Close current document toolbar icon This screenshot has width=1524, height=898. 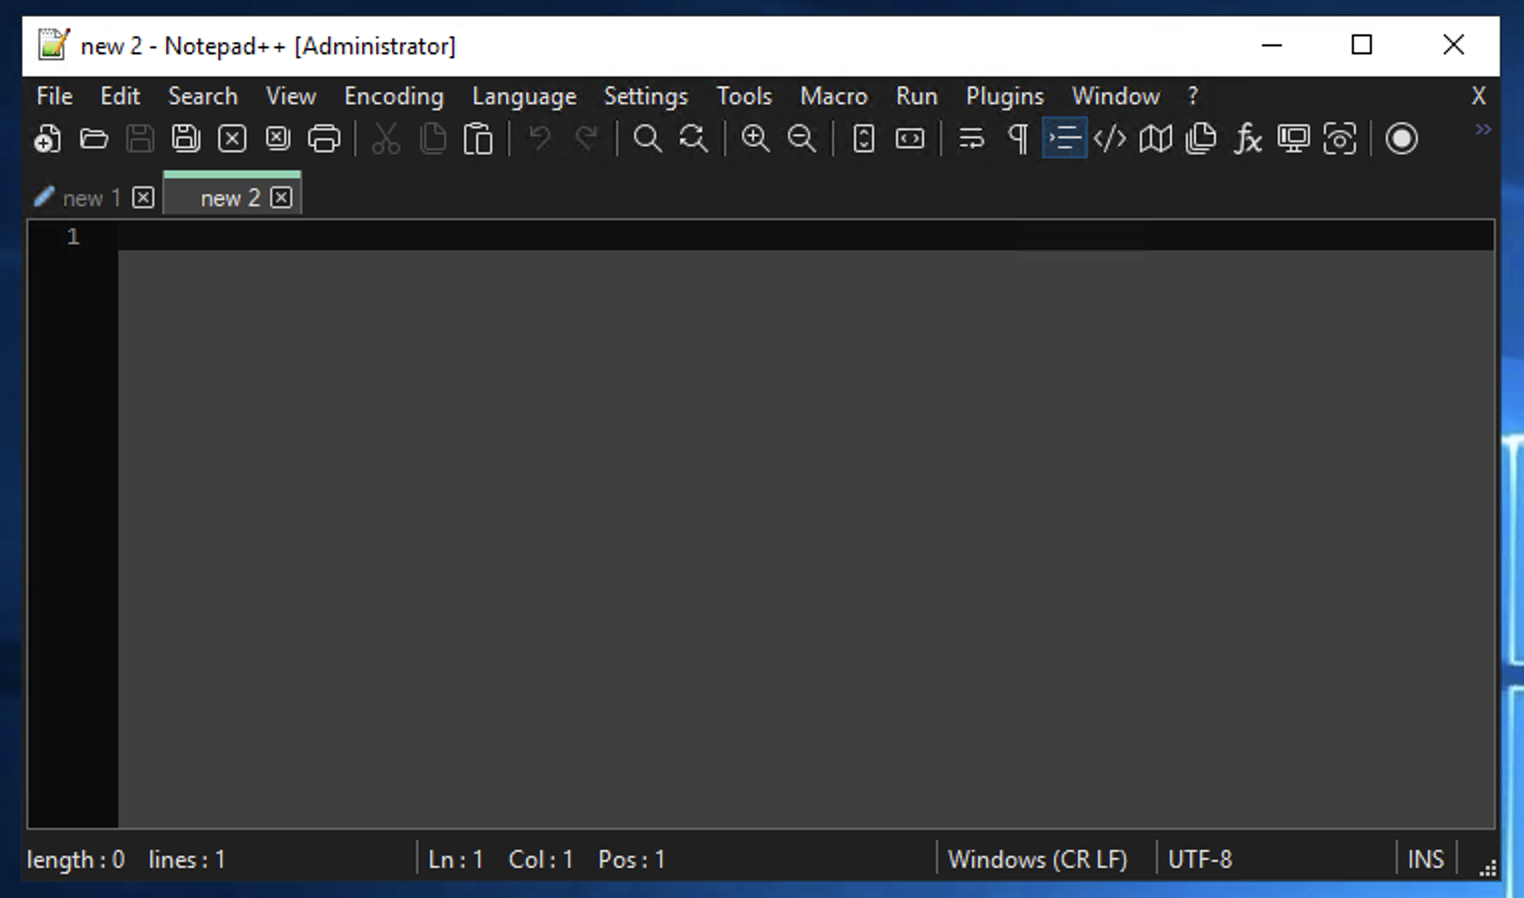click(232, 138)
